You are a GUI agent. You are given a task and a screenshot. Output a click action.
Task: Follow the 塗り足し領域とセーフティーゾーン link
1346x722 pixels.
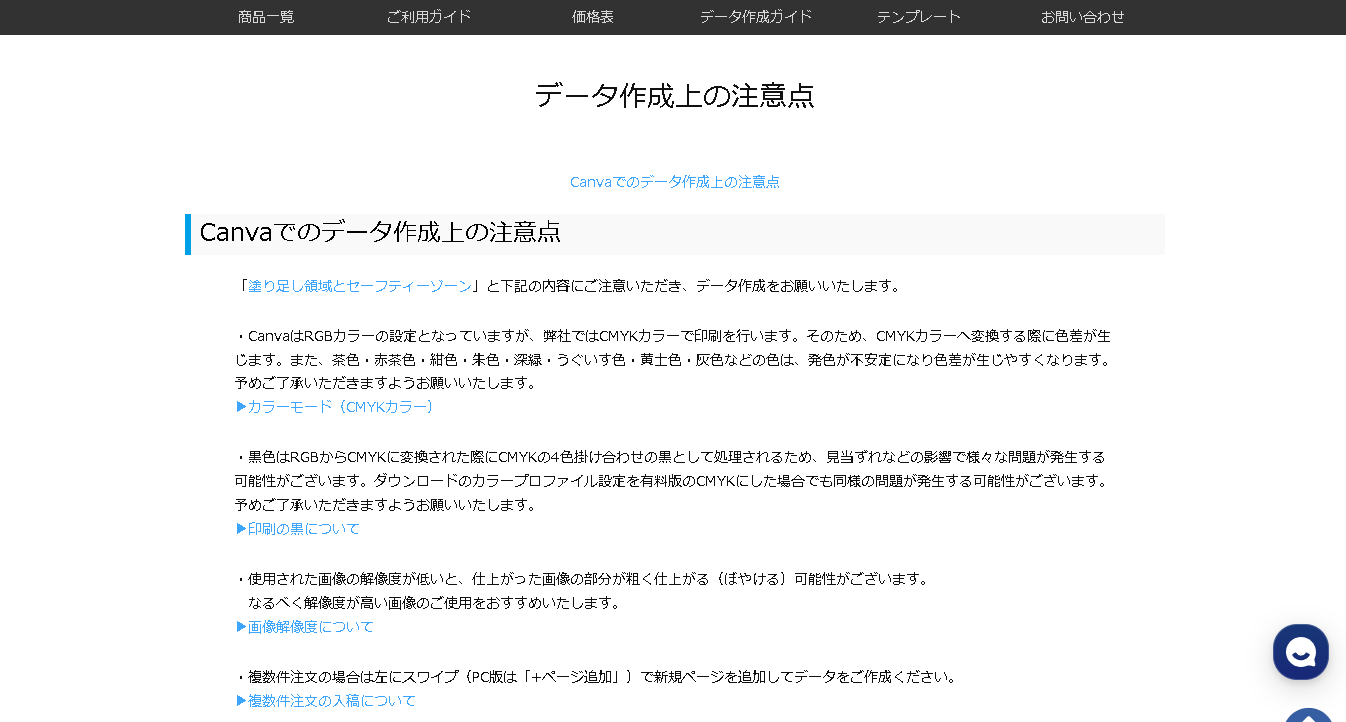[x=360, y=286]
